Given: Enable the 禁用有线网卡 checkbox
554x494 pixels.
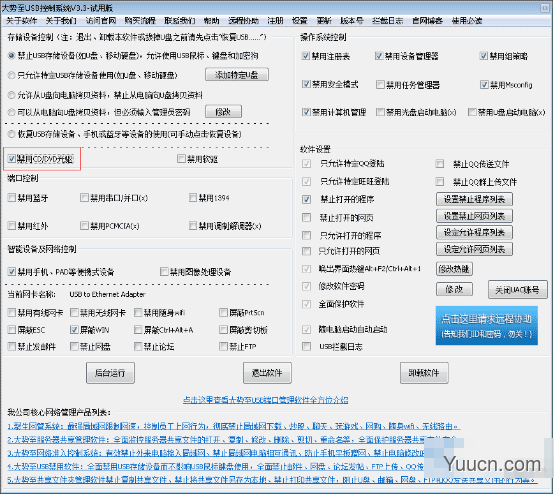Looking at the screenshot, I should (12, 312).
